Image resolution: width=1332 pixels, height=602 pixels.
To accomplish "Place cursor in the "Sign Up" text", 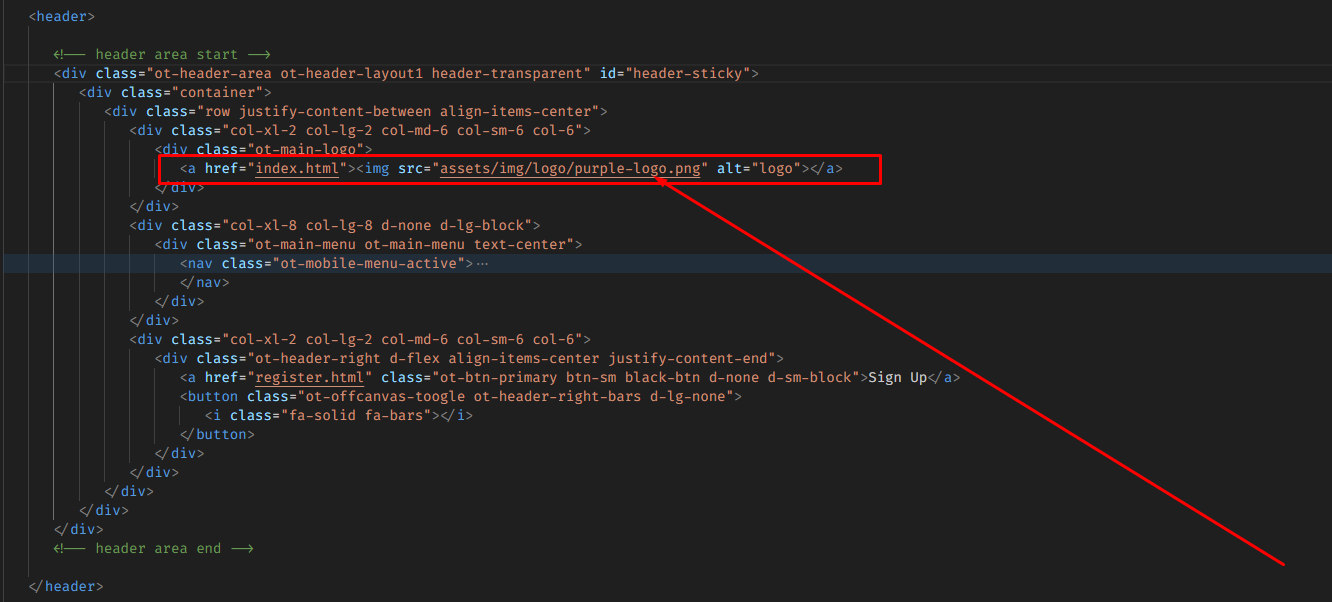I will [897, 377].
